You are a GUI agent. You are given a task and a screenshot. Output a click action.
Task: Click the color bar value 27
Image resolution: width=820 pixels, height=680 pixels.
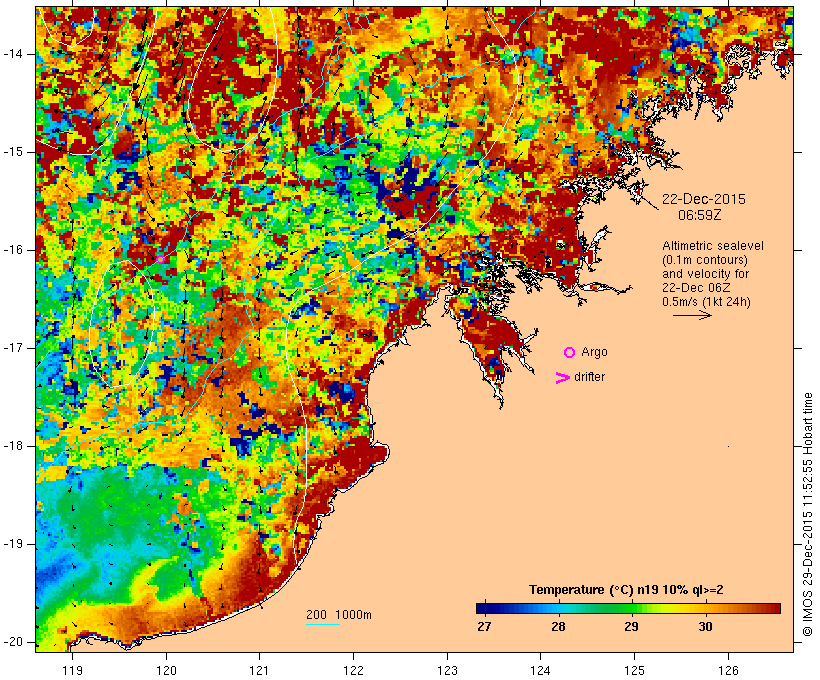pos(484,626)
